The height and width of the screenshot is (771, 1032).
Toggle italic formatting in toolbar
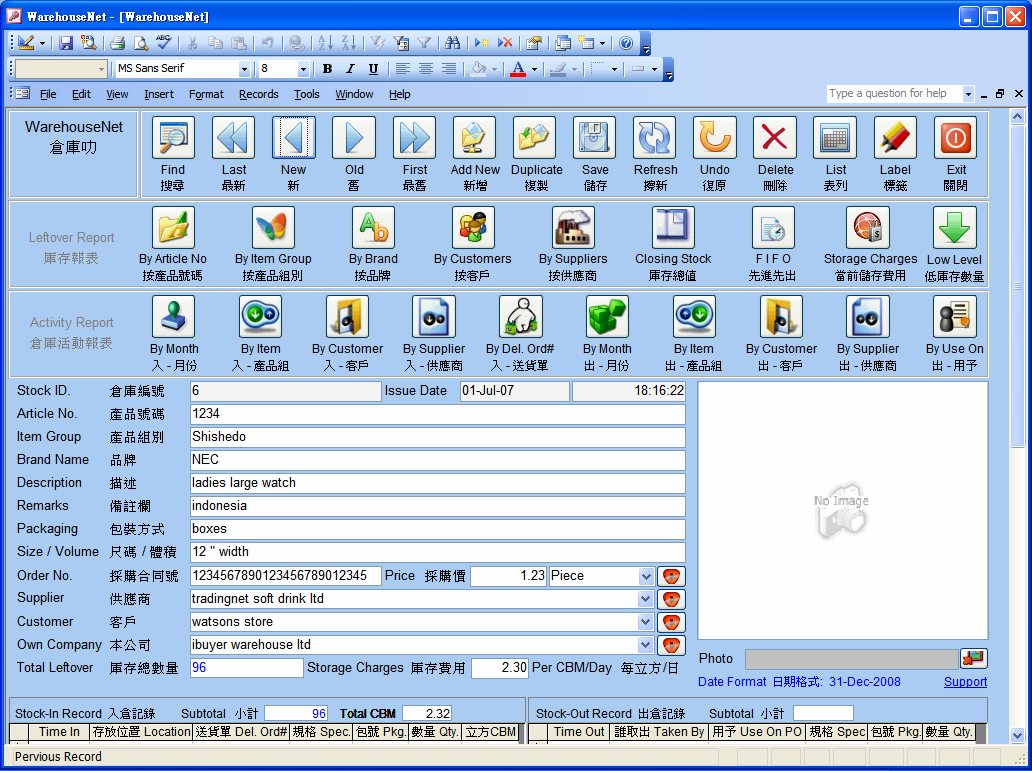[x=350, y=69]
